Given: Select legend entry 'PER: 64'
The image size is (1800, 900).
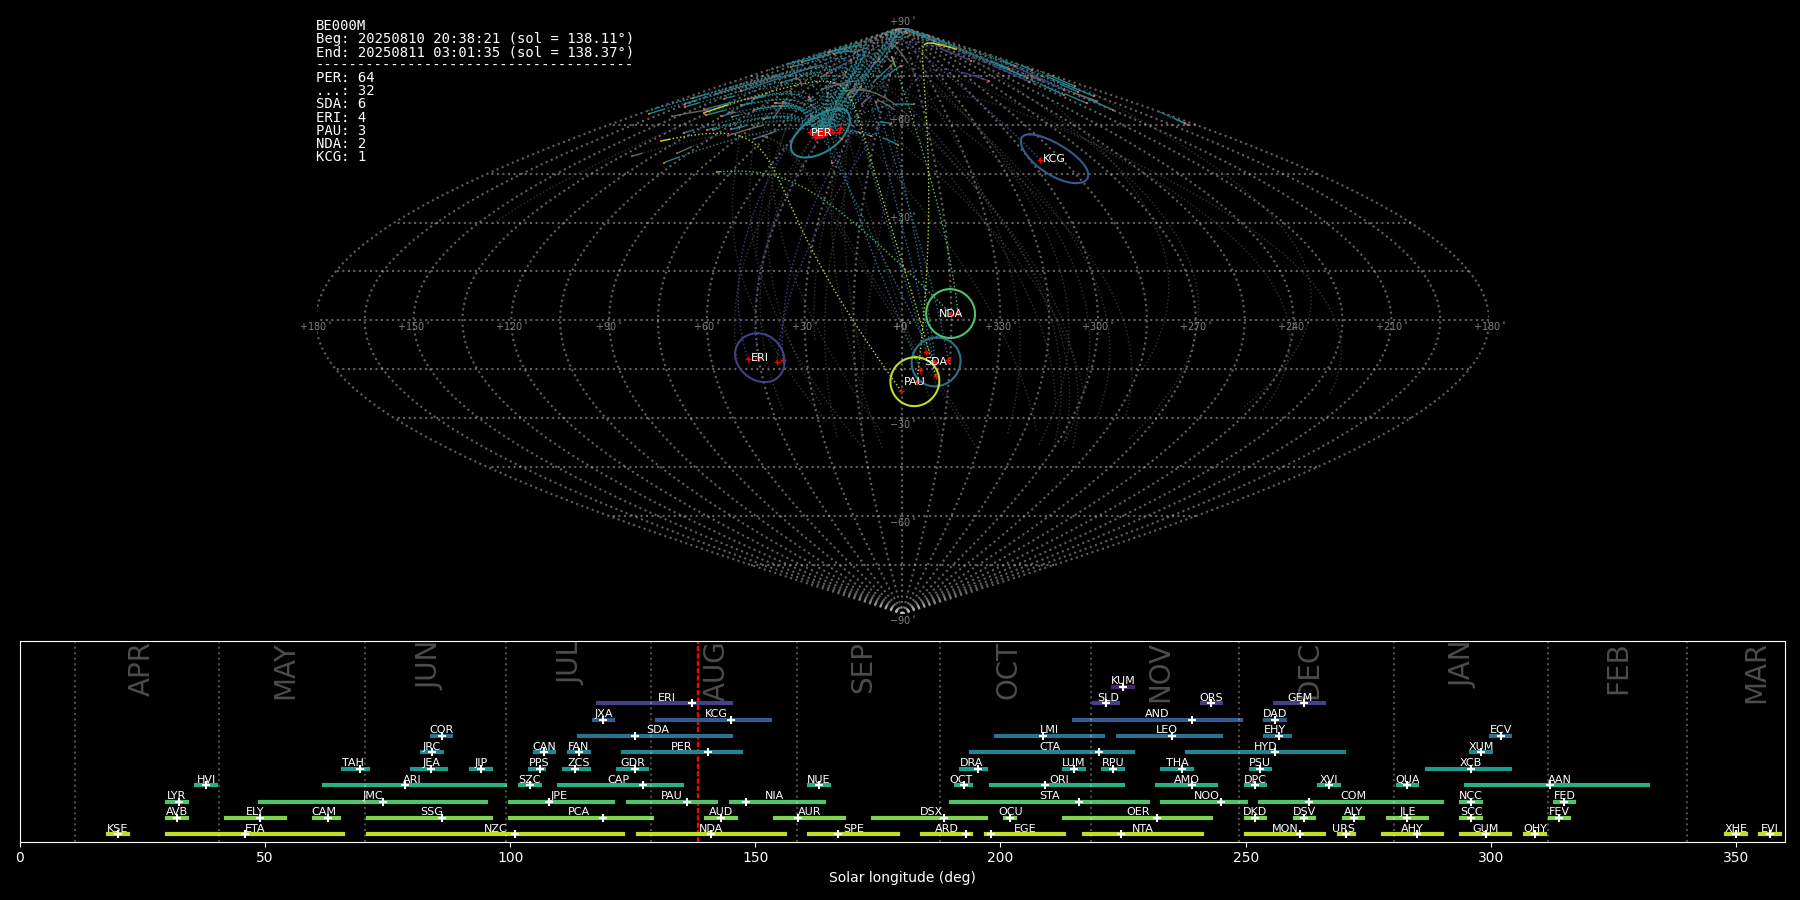Looking at the screenshot, I should pos(345,77).
